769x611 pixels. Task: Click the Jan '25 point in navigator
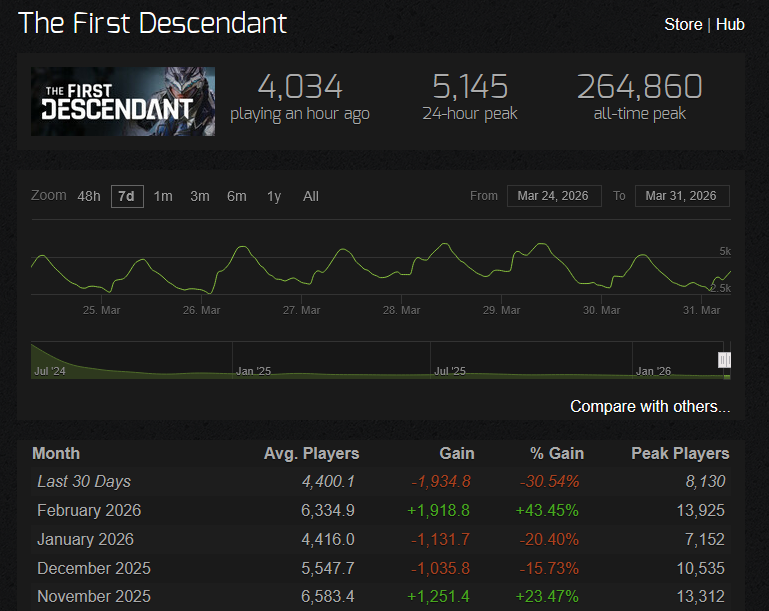pos(253,371)
